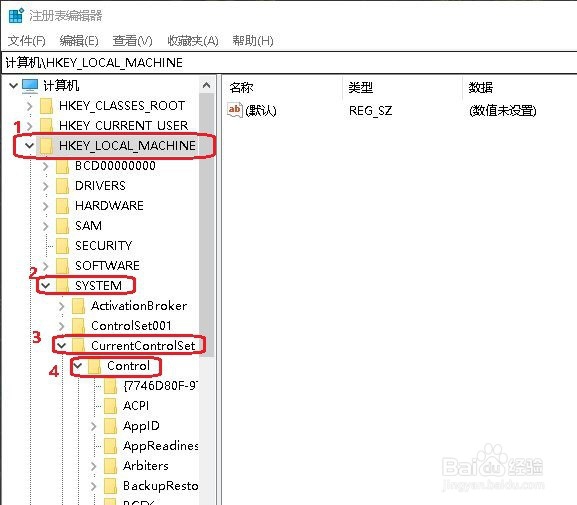Click the tree scrollbar up arrow
This screenshot has height=505, width=577.
(207, 86)
